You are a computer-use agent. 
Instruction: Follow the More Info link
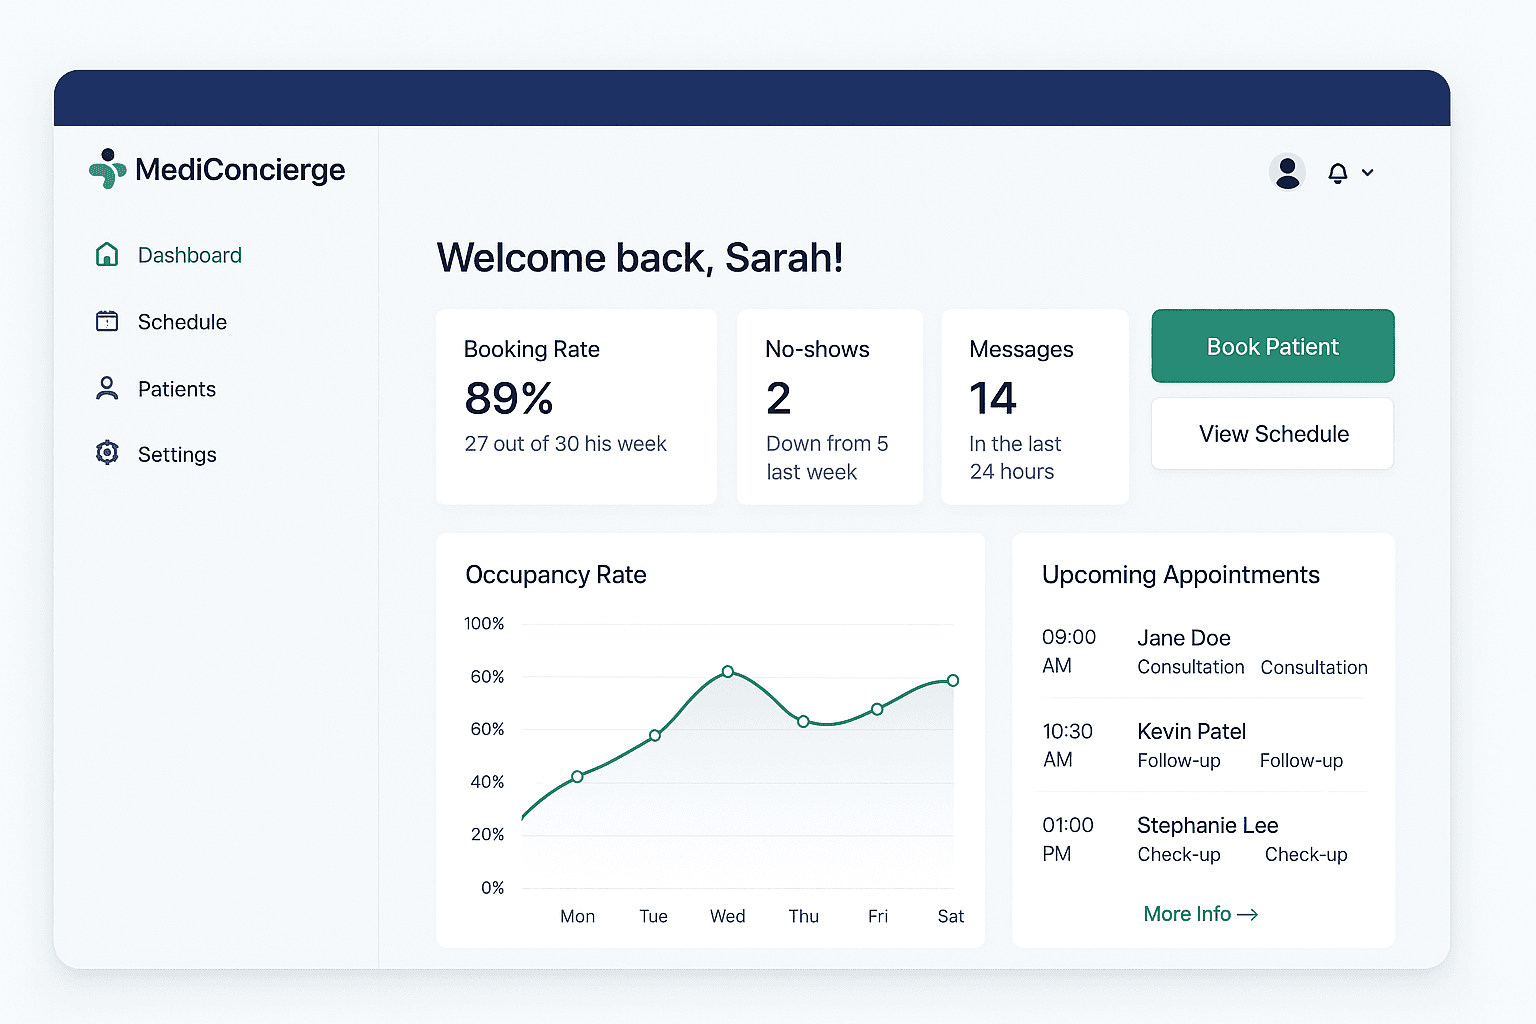tap(1187, 914)
